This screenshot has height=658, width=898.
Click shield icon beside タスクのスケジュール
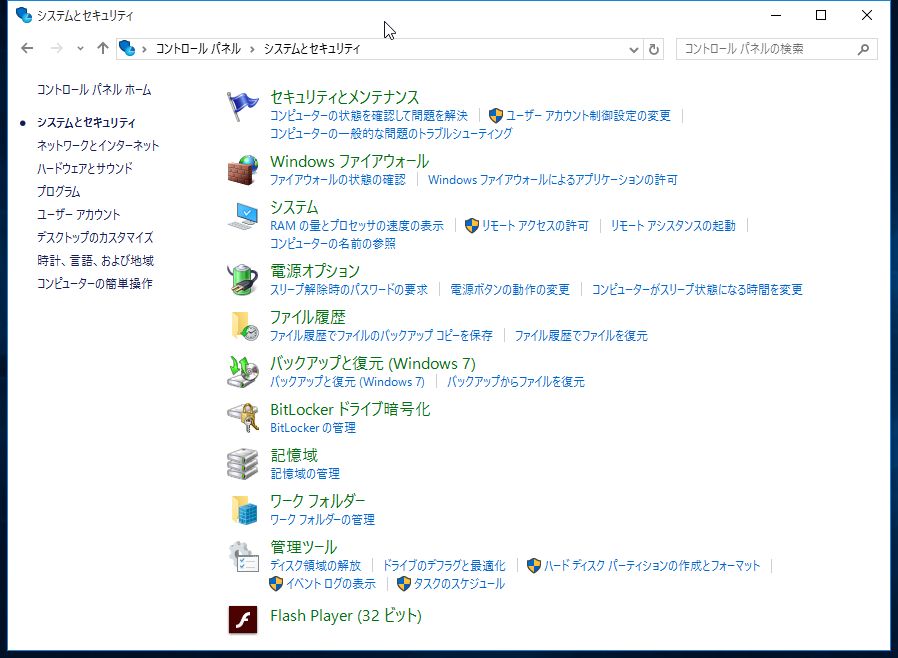pyautogui.click(x=404, y=584)
